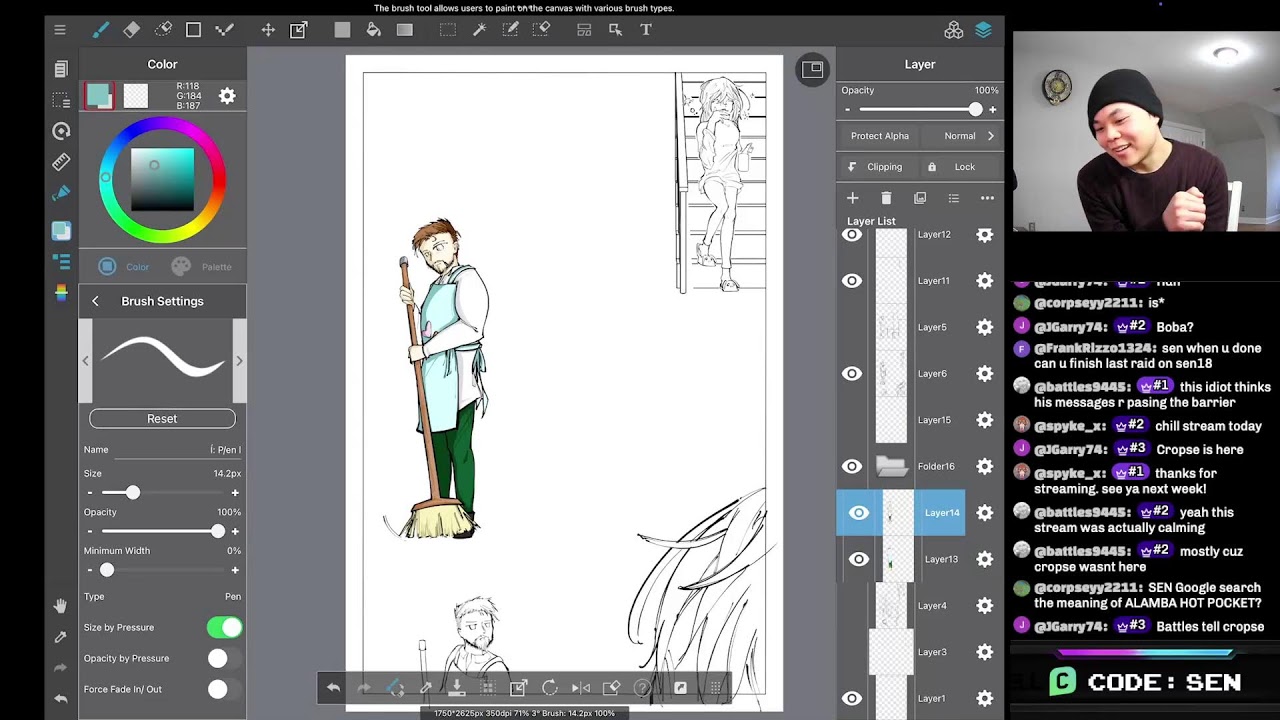Viewport: 1280px width, 720px height.
Task: Open settings gear for Layer12
Action: [x=985, y=235]
